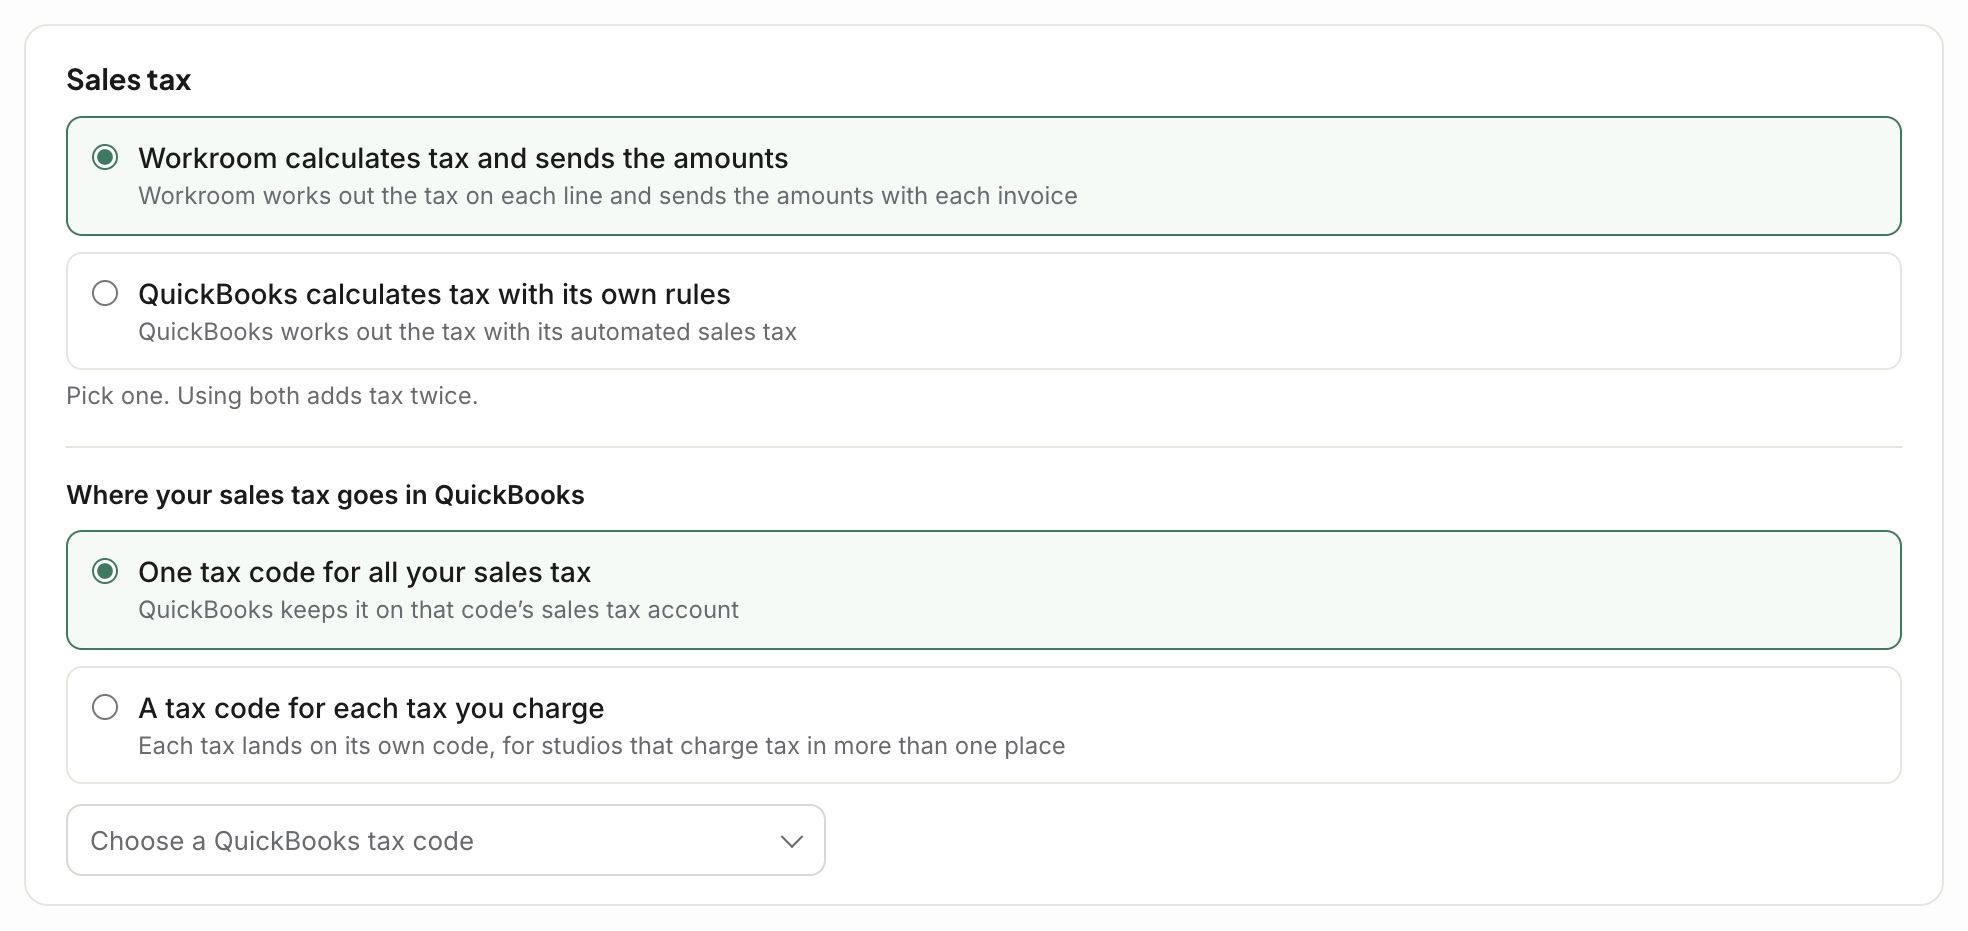Click 'QuickBooks works out the tax with its automated sales tax'
1968x931 pixels.
click(x=467, y=332)
